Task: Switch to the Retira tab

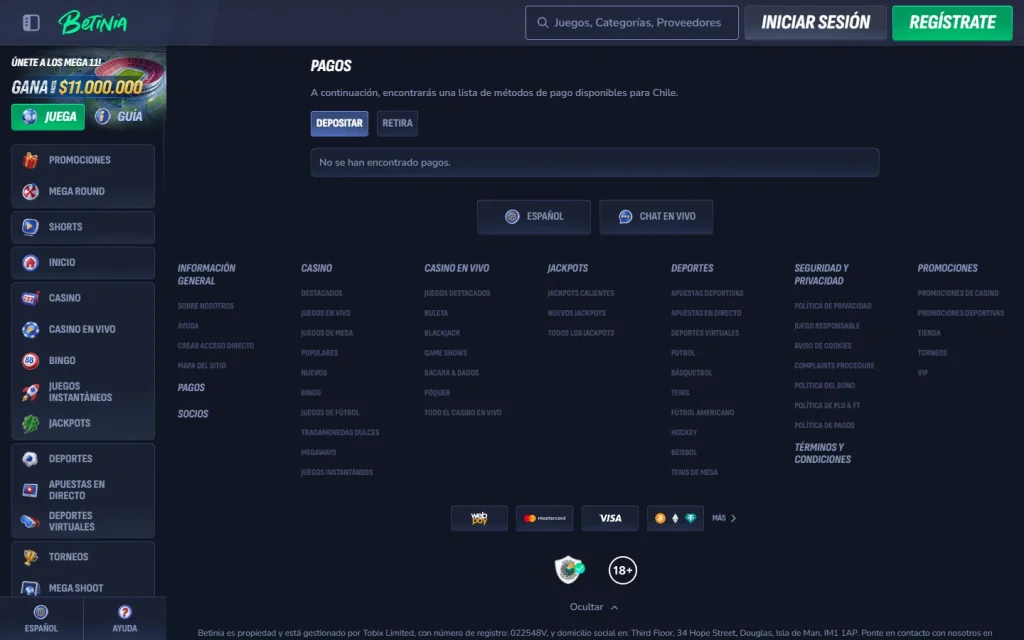Action: (397, 123)
